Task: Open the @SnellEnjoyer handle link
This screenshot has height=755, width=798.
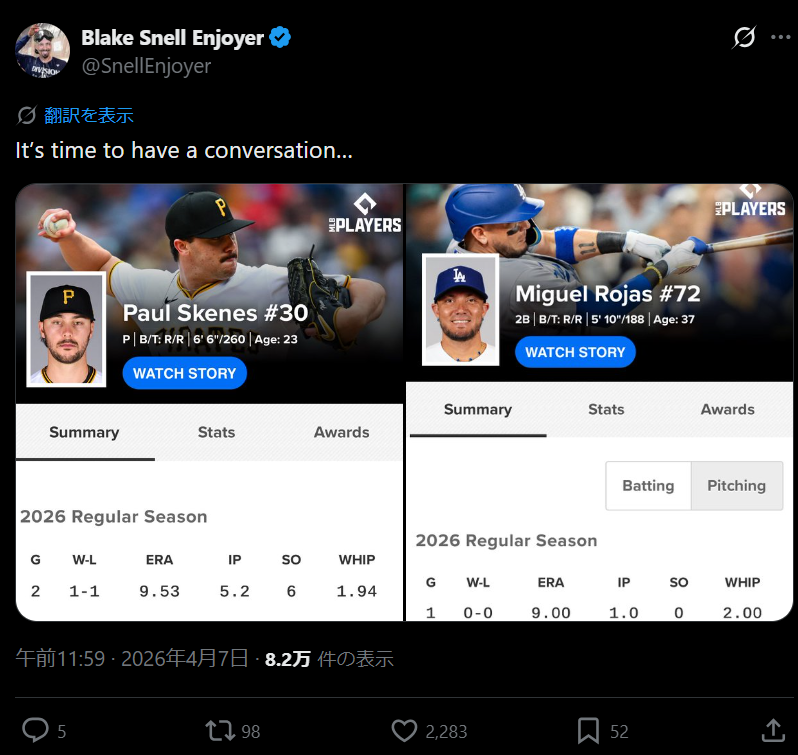Action: coord(146,66)
